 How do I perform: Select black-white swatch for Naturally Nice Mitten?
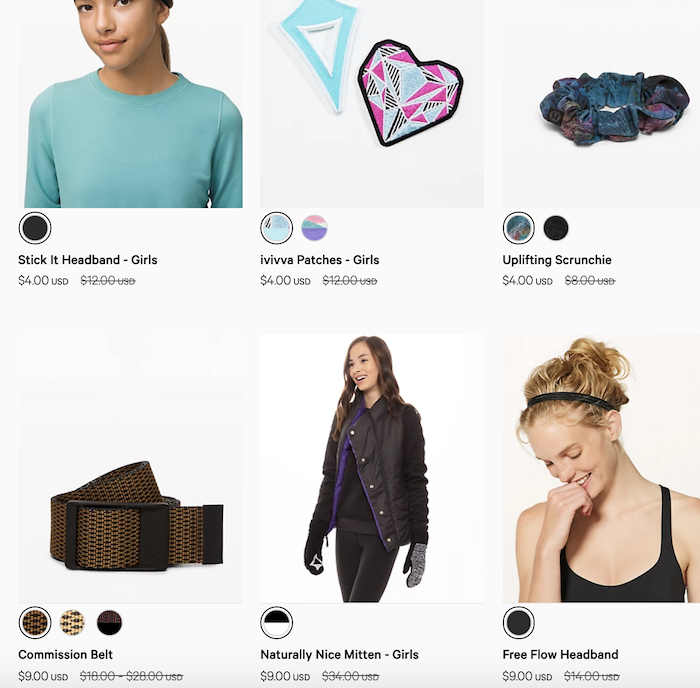(277, 622)
